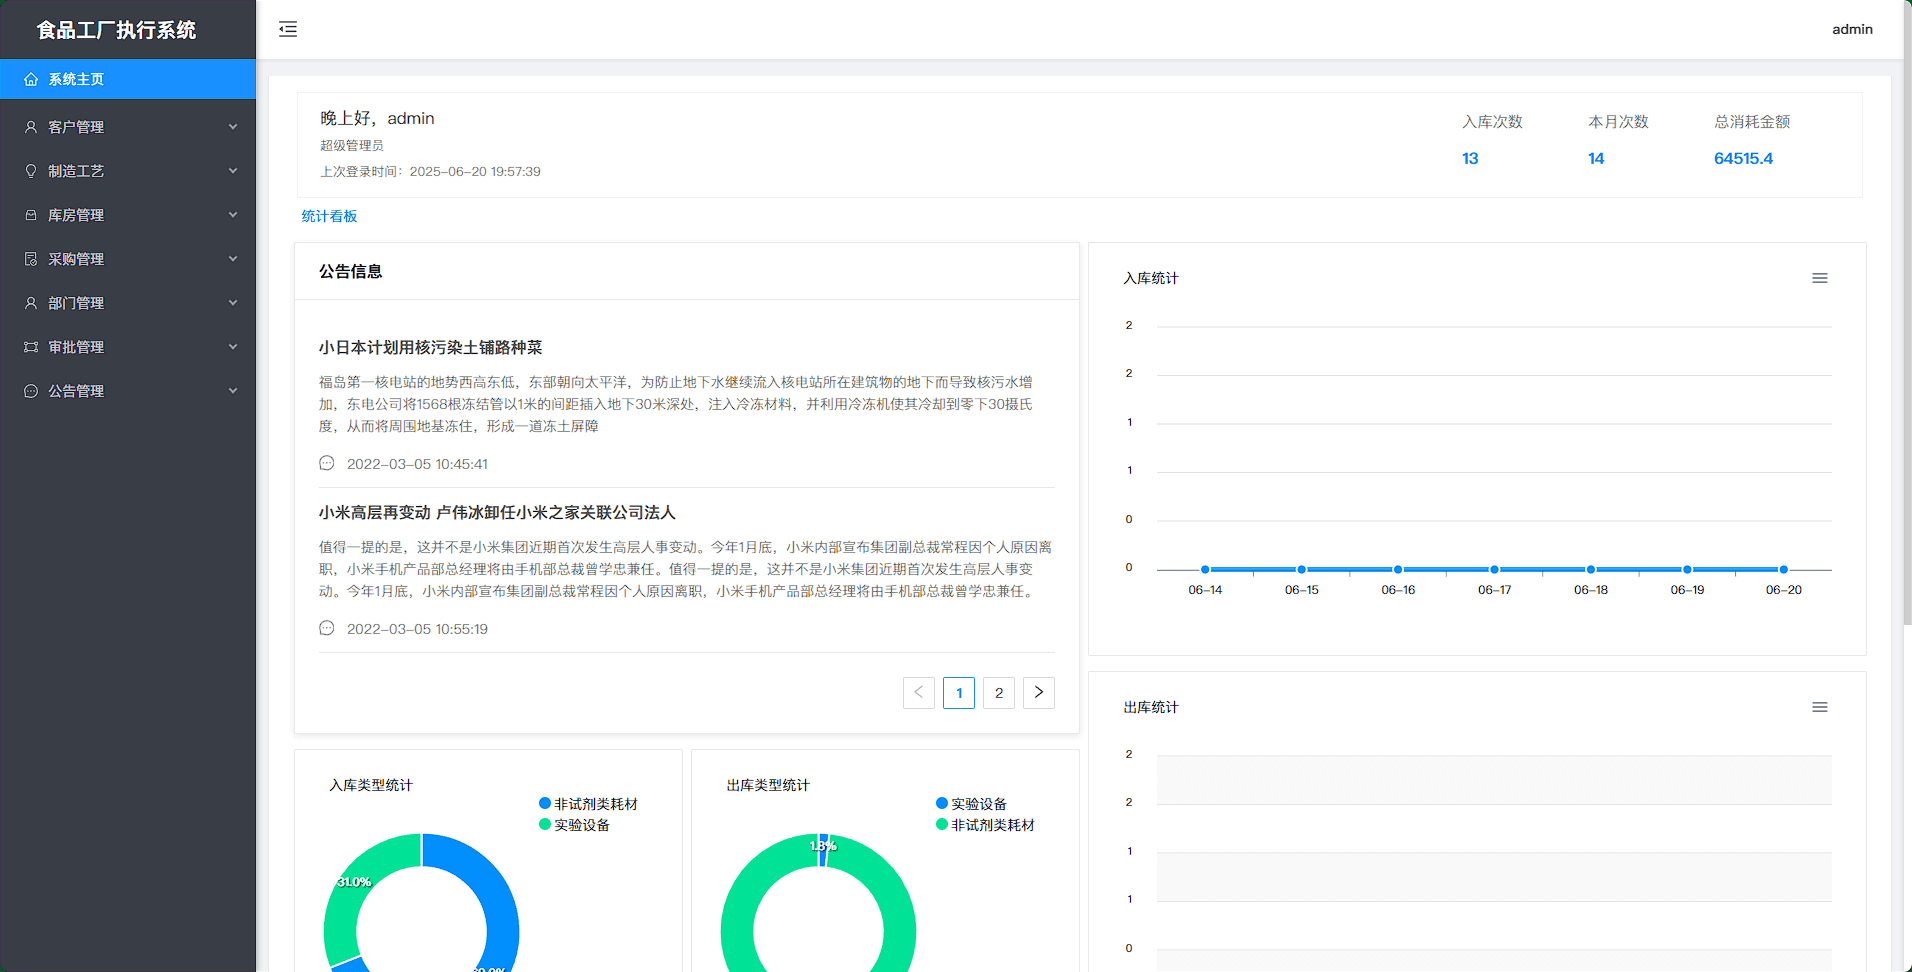
Task: Expand the 制造工艺 submenu arrow
Action: [233, 171]
